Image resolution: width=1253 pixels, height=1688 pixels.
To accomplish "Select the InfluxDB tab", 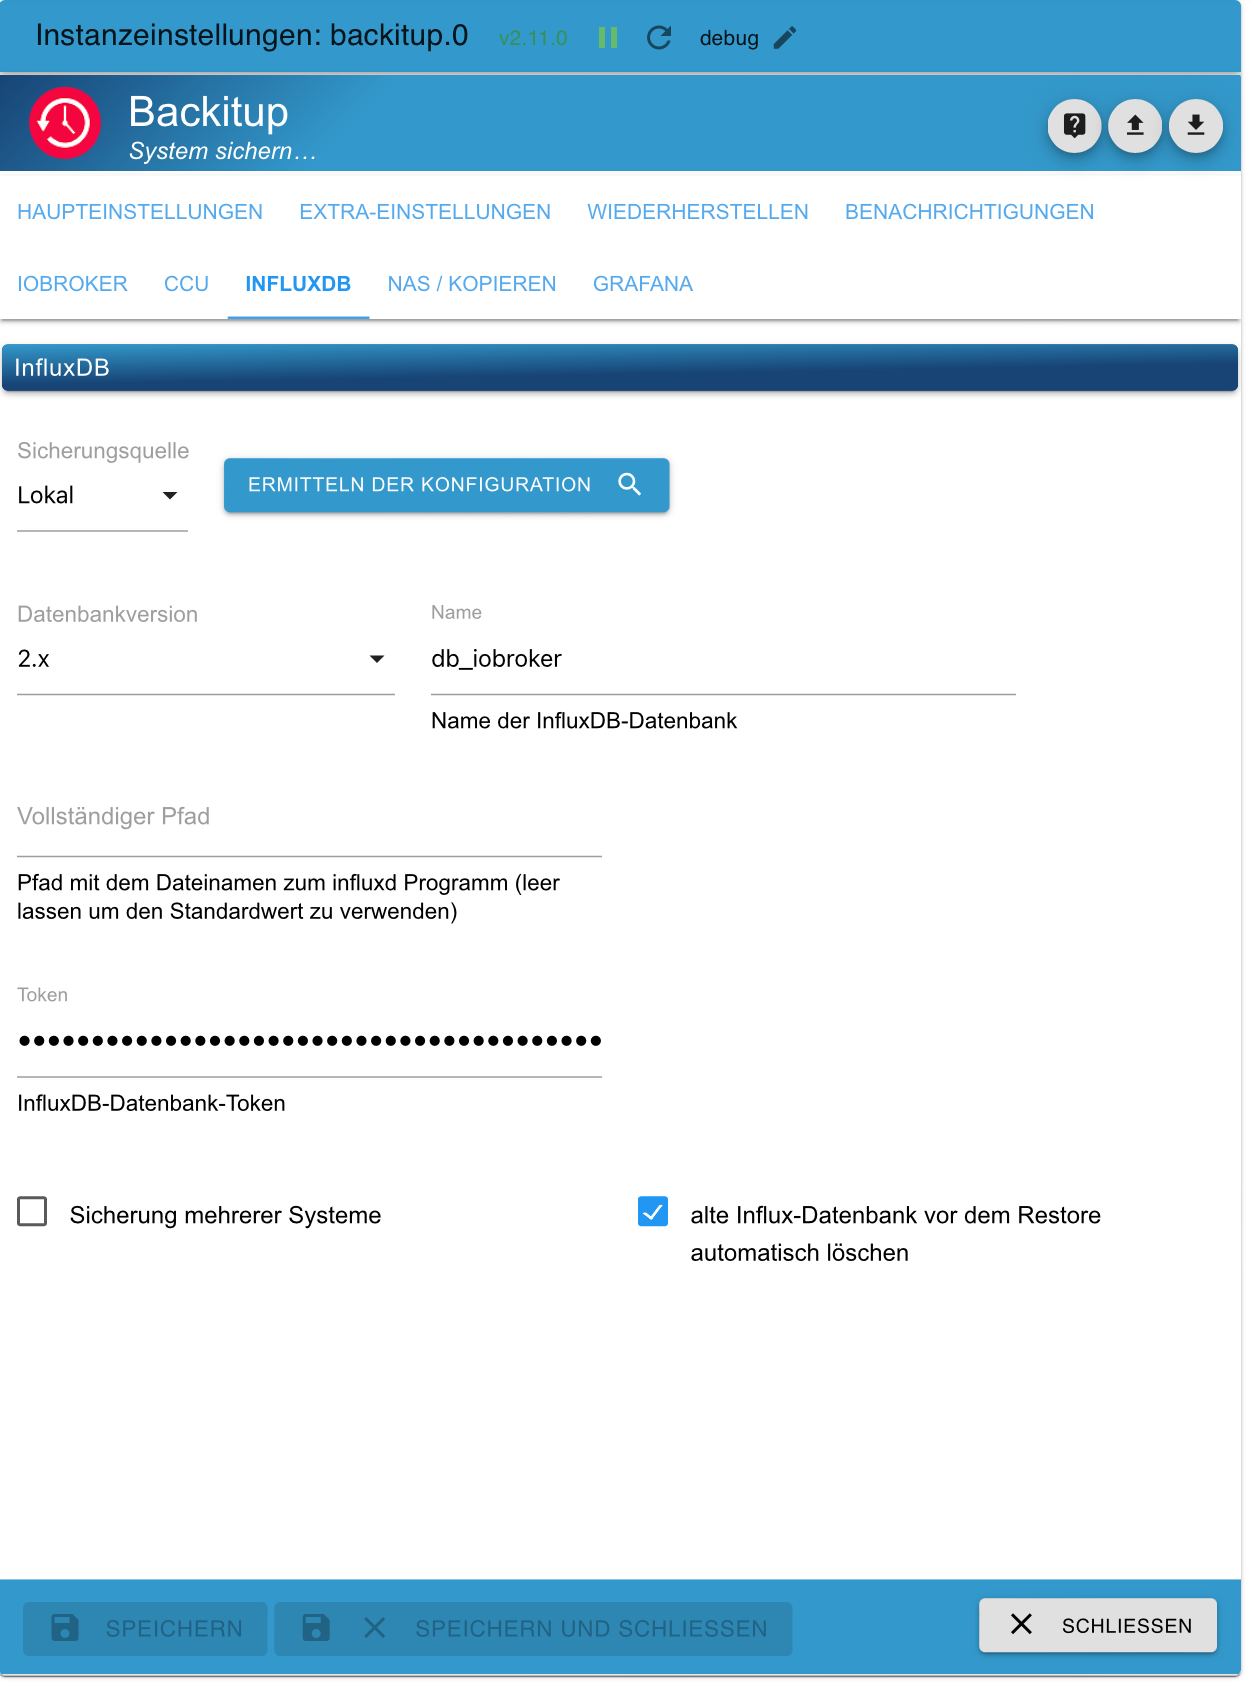I will pos(298,284).
